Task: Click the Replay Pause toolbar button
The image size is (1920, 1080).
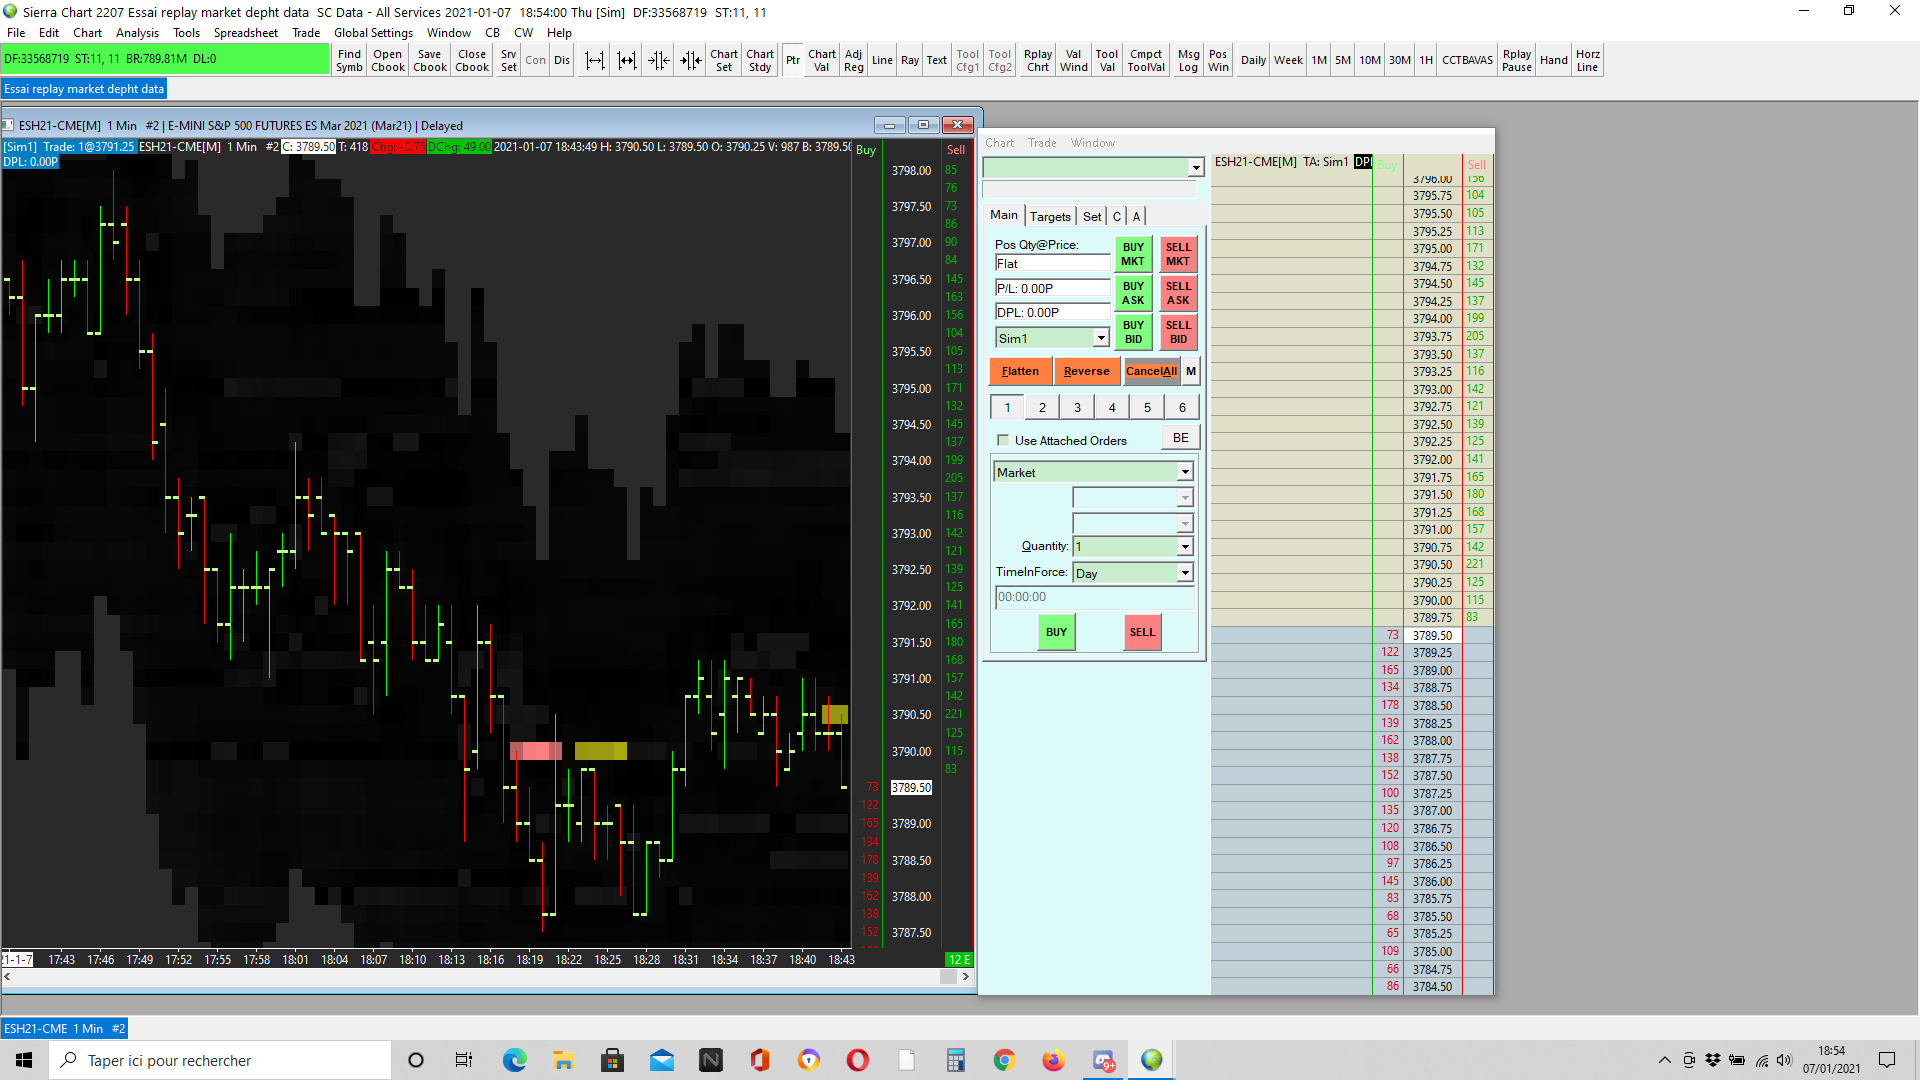Action: (x=1516, y=60)
